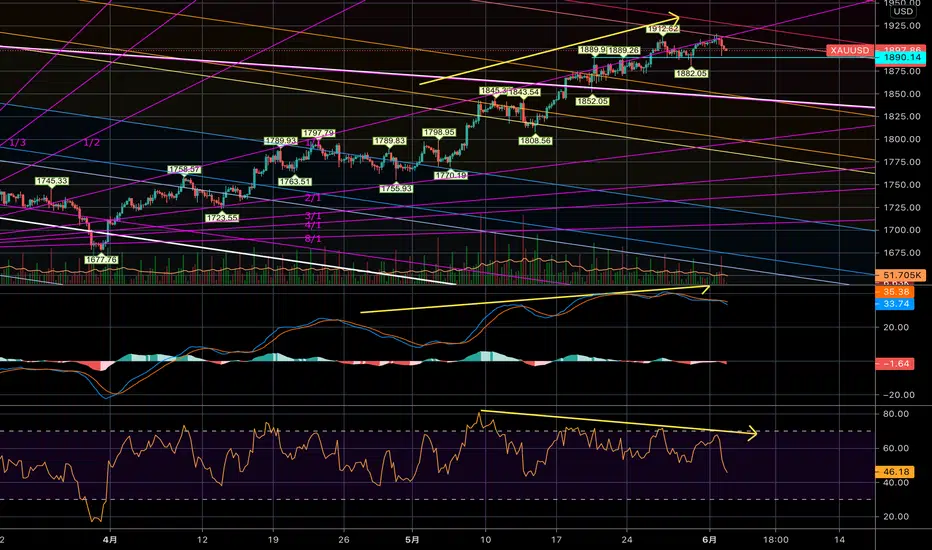The image size is (932, 550).
Task: Select the 1758.57 high price label
Action: 184,170
